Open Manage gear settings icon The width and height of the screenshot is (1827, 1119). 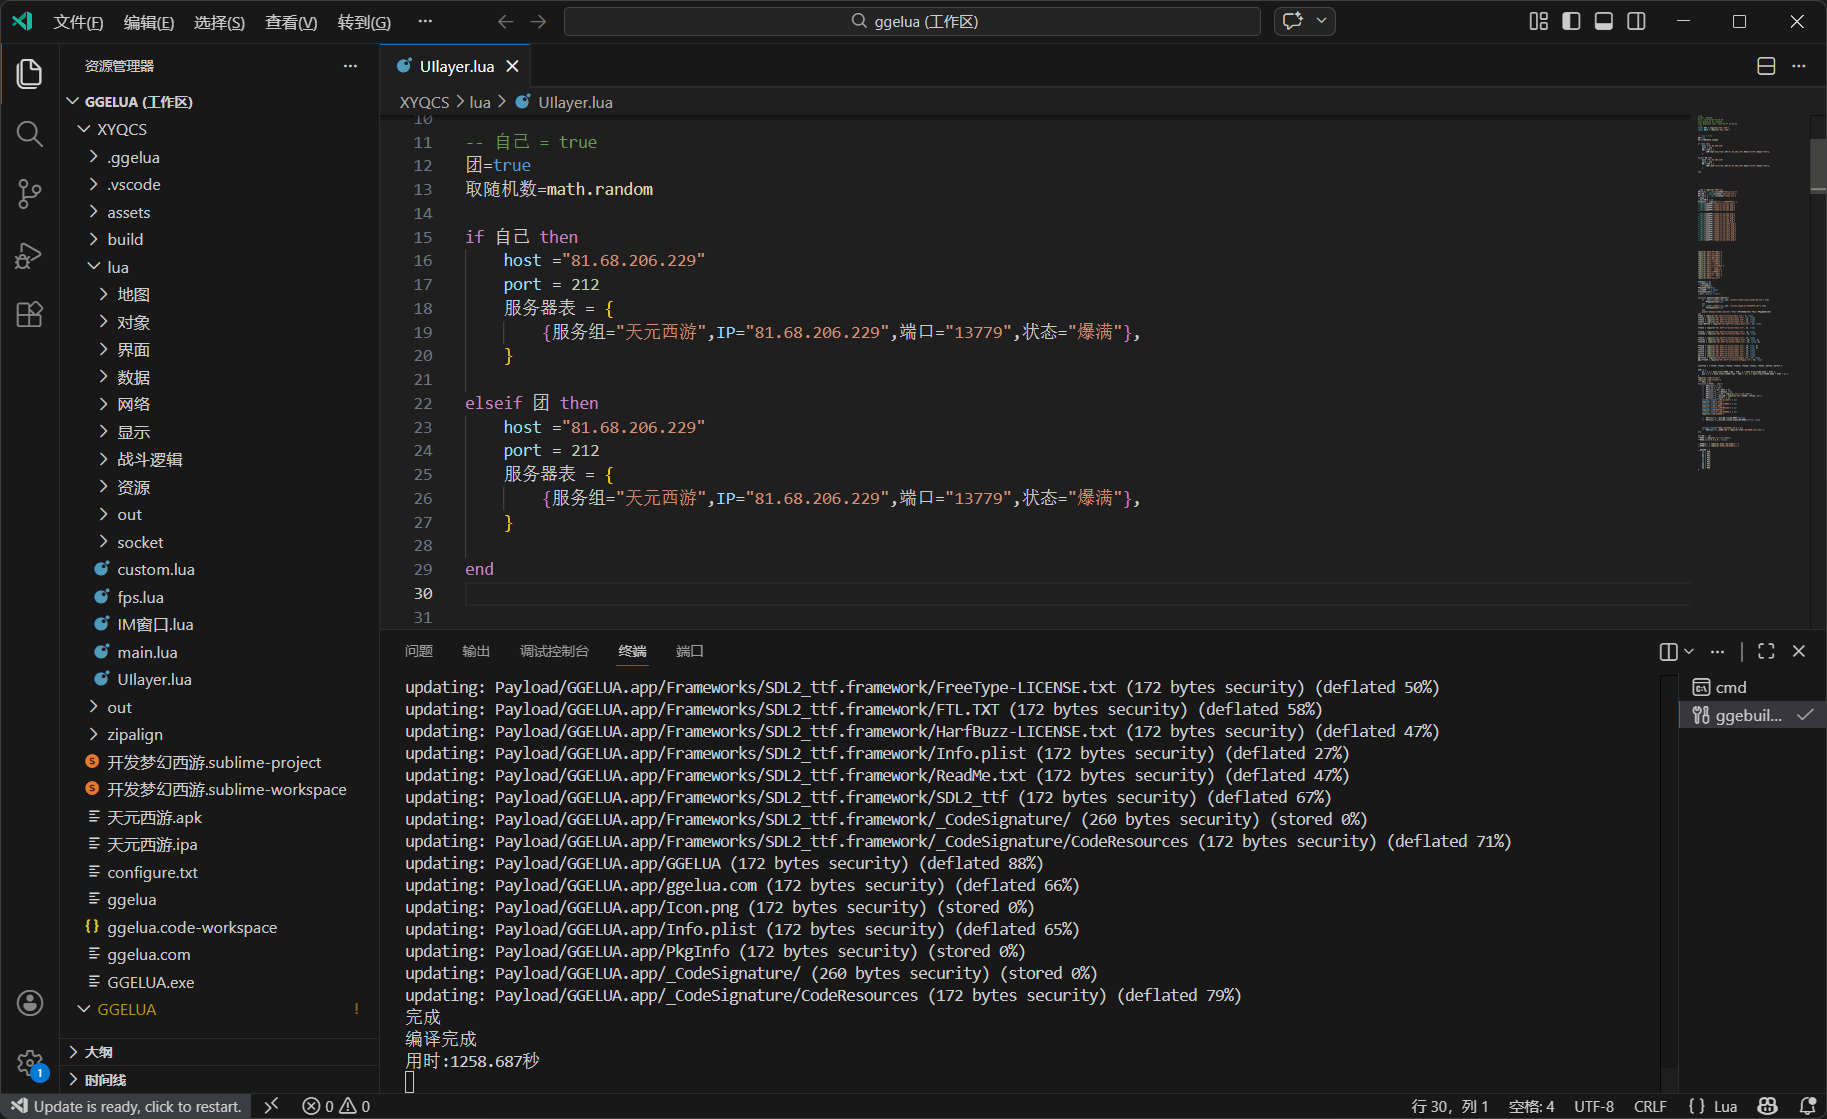[30, 1063]
